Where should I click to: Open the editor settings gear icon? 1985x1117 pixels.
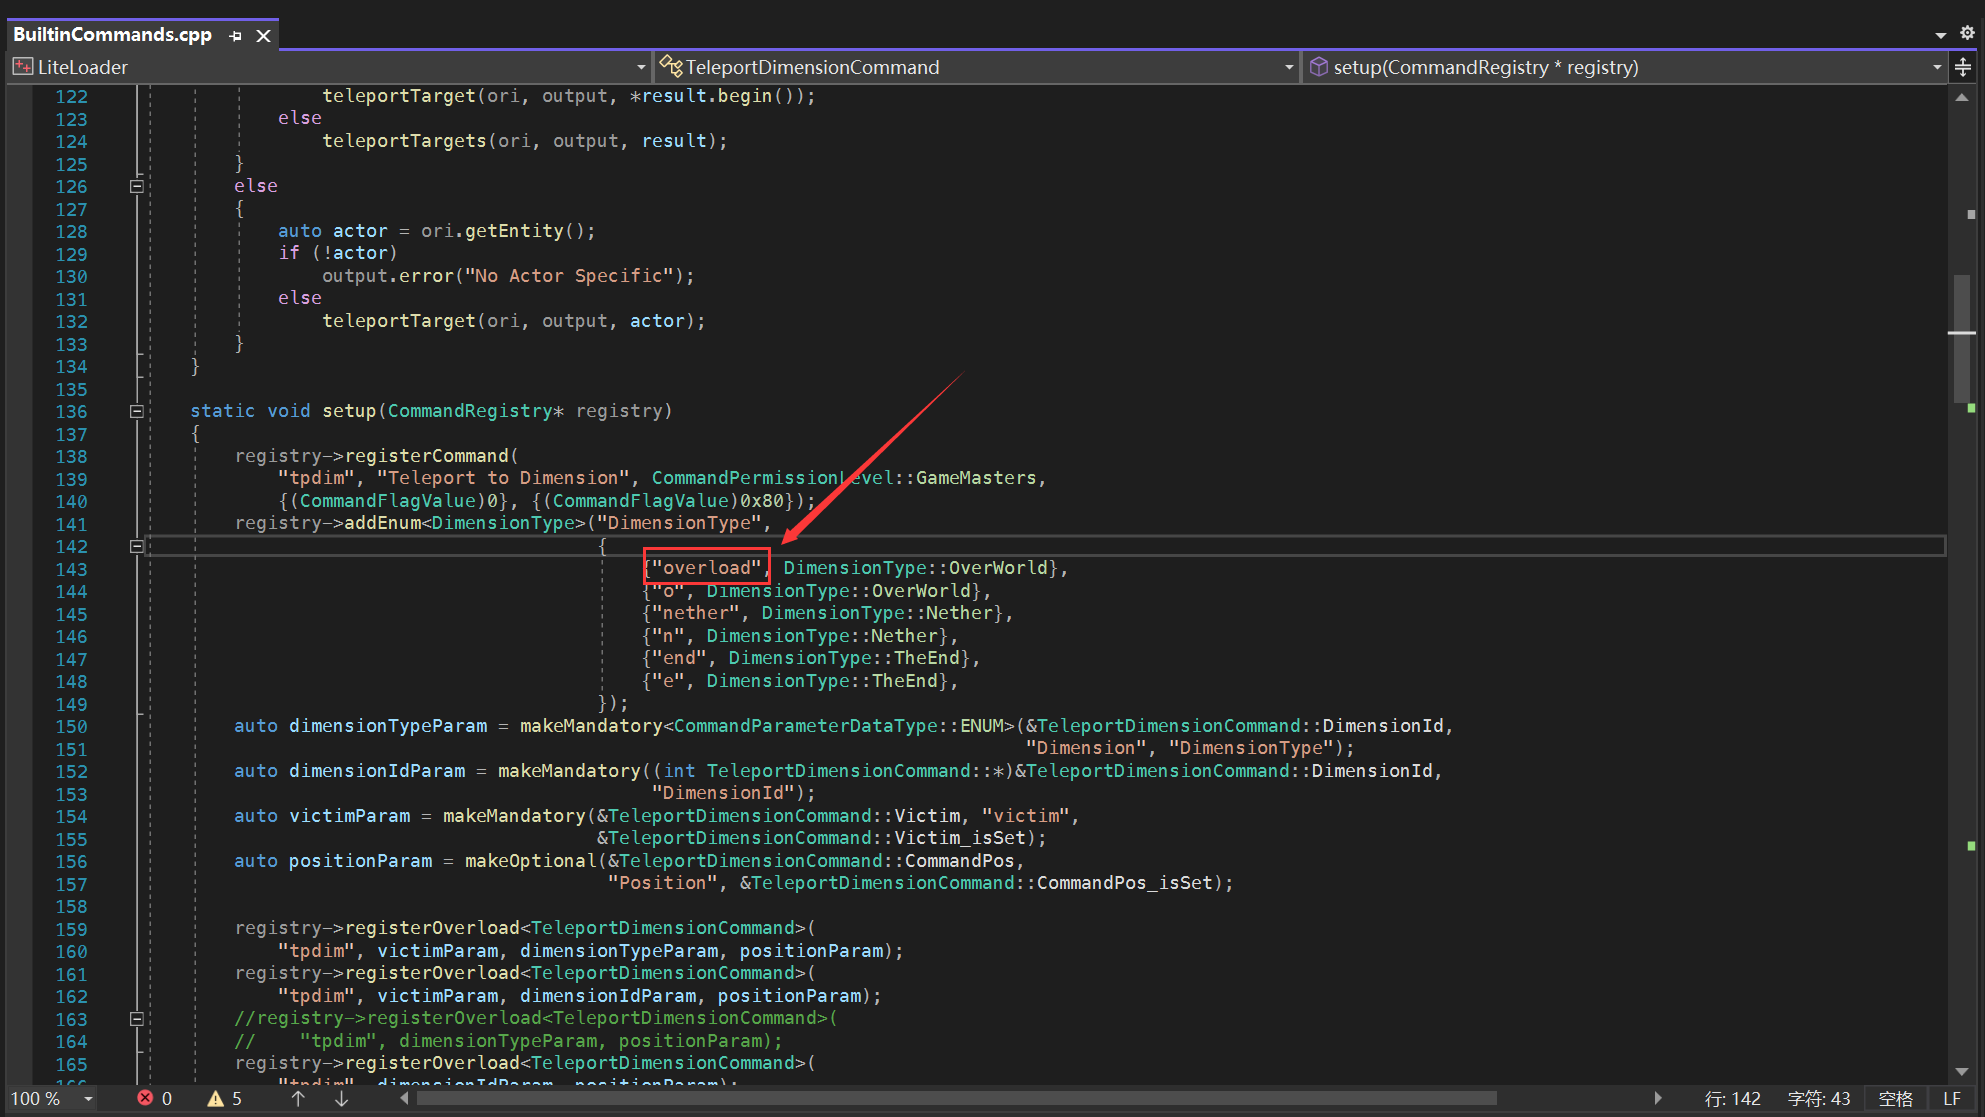click(1966, 33)
